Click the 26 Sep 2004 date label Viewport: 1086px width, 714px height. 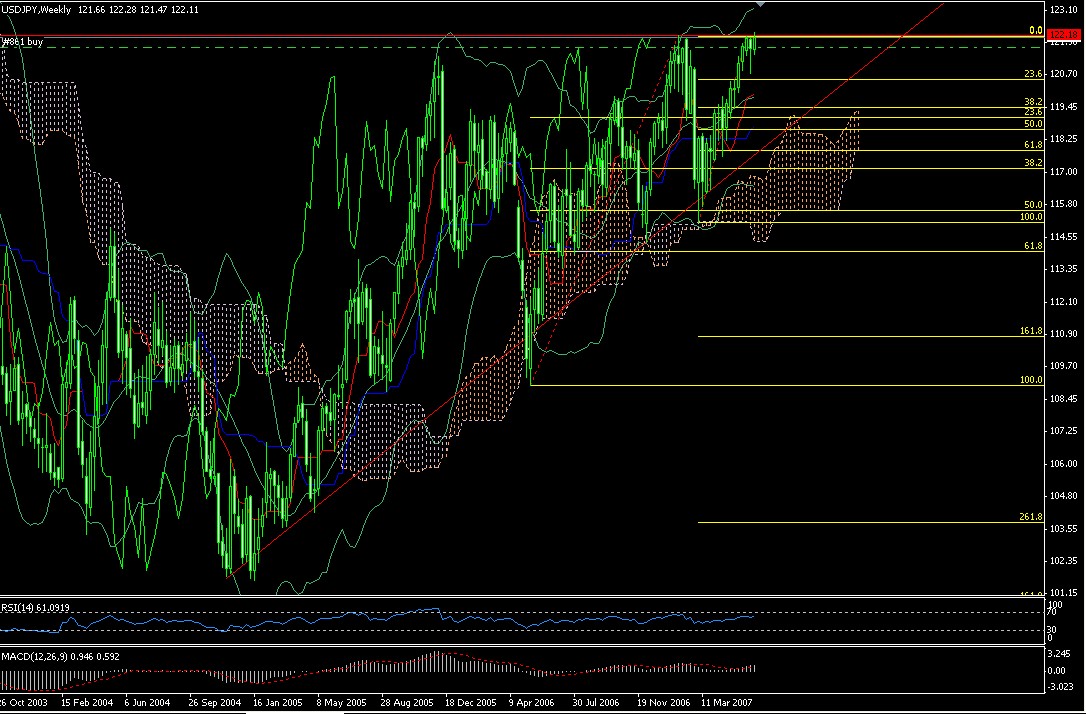click(215, 702)
